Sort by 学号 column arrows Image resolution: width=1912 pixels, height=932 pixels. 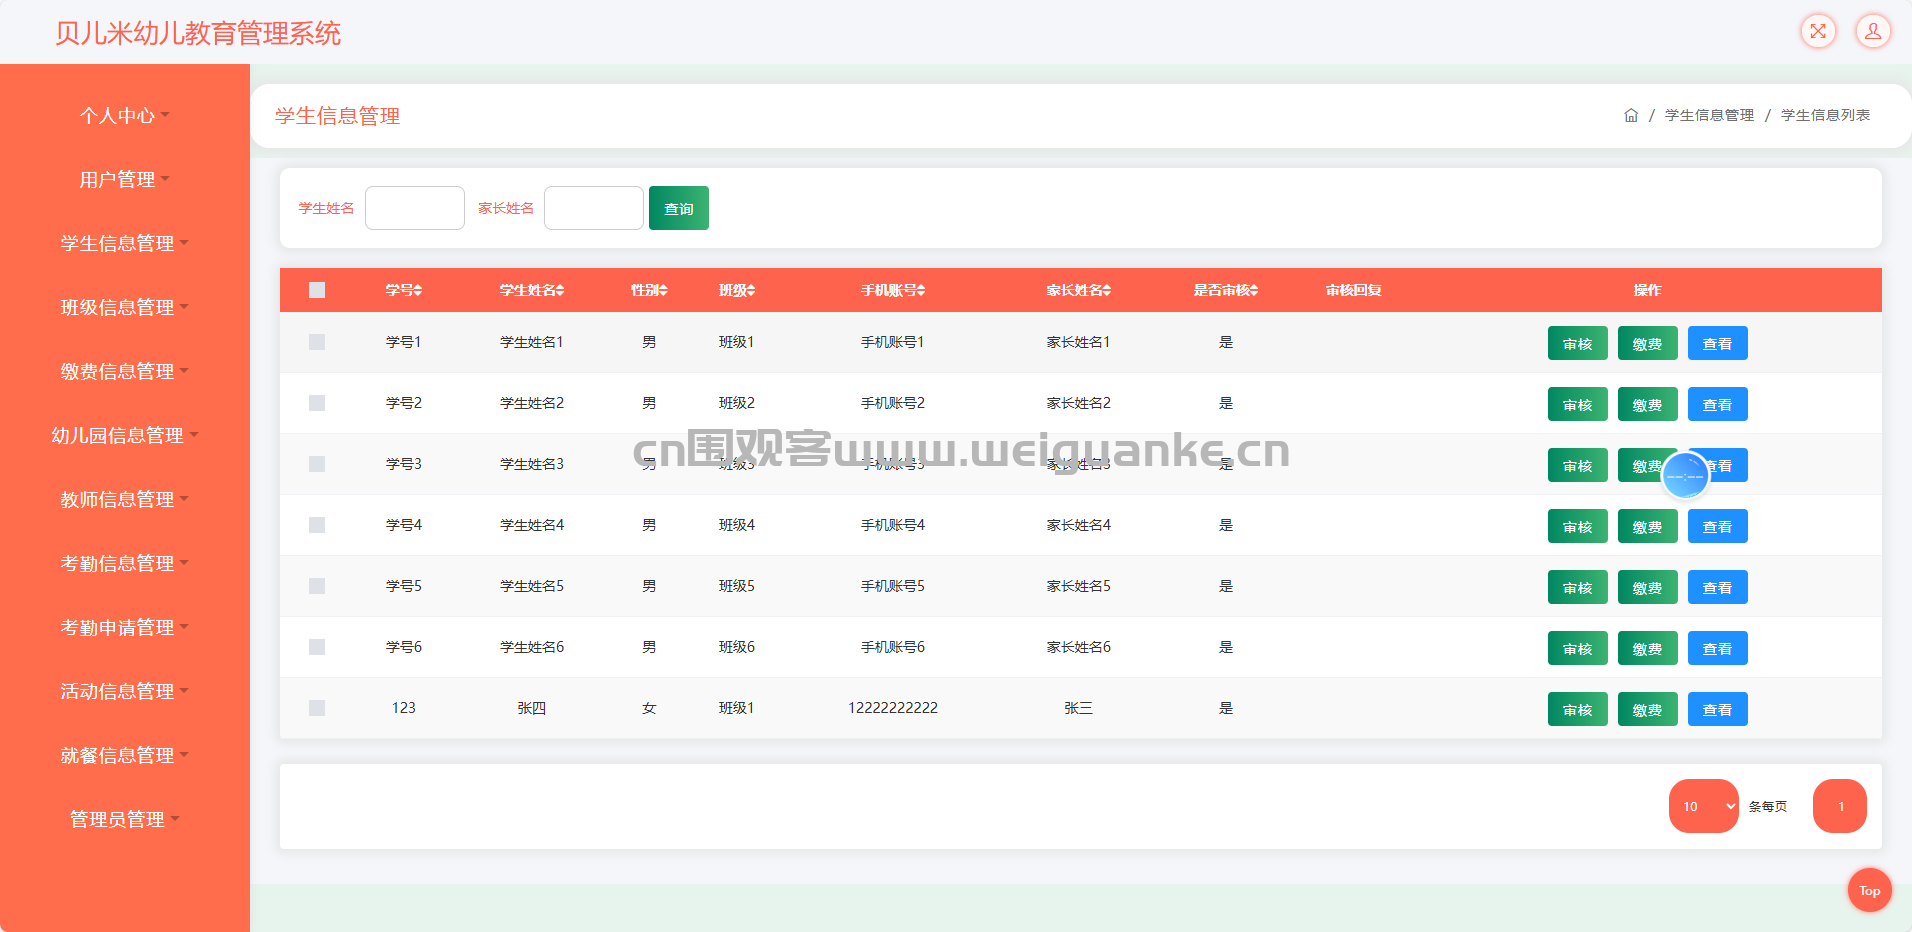(418, 290)
